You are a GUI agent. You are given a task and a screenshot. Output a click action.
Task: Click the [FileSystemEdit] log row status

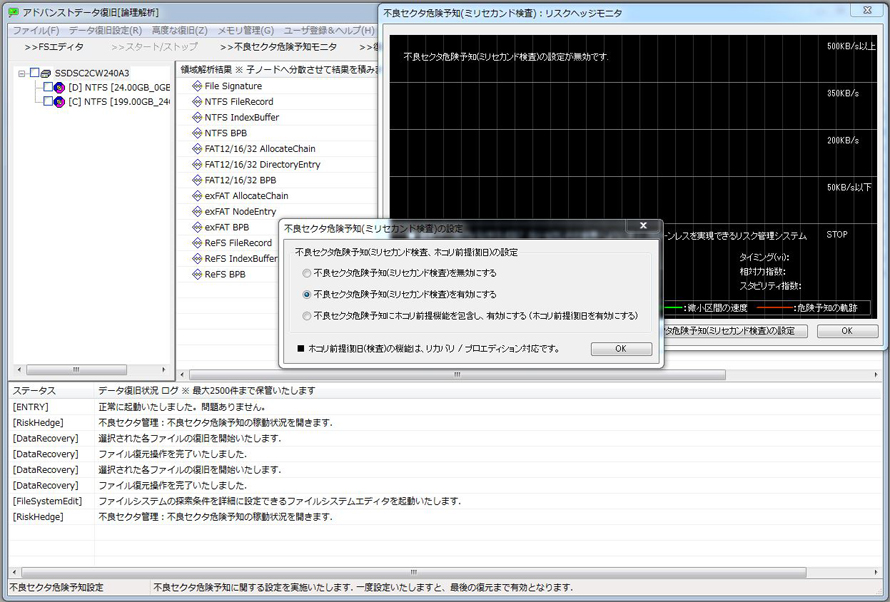pyautogui.click(x=48, y=502)
